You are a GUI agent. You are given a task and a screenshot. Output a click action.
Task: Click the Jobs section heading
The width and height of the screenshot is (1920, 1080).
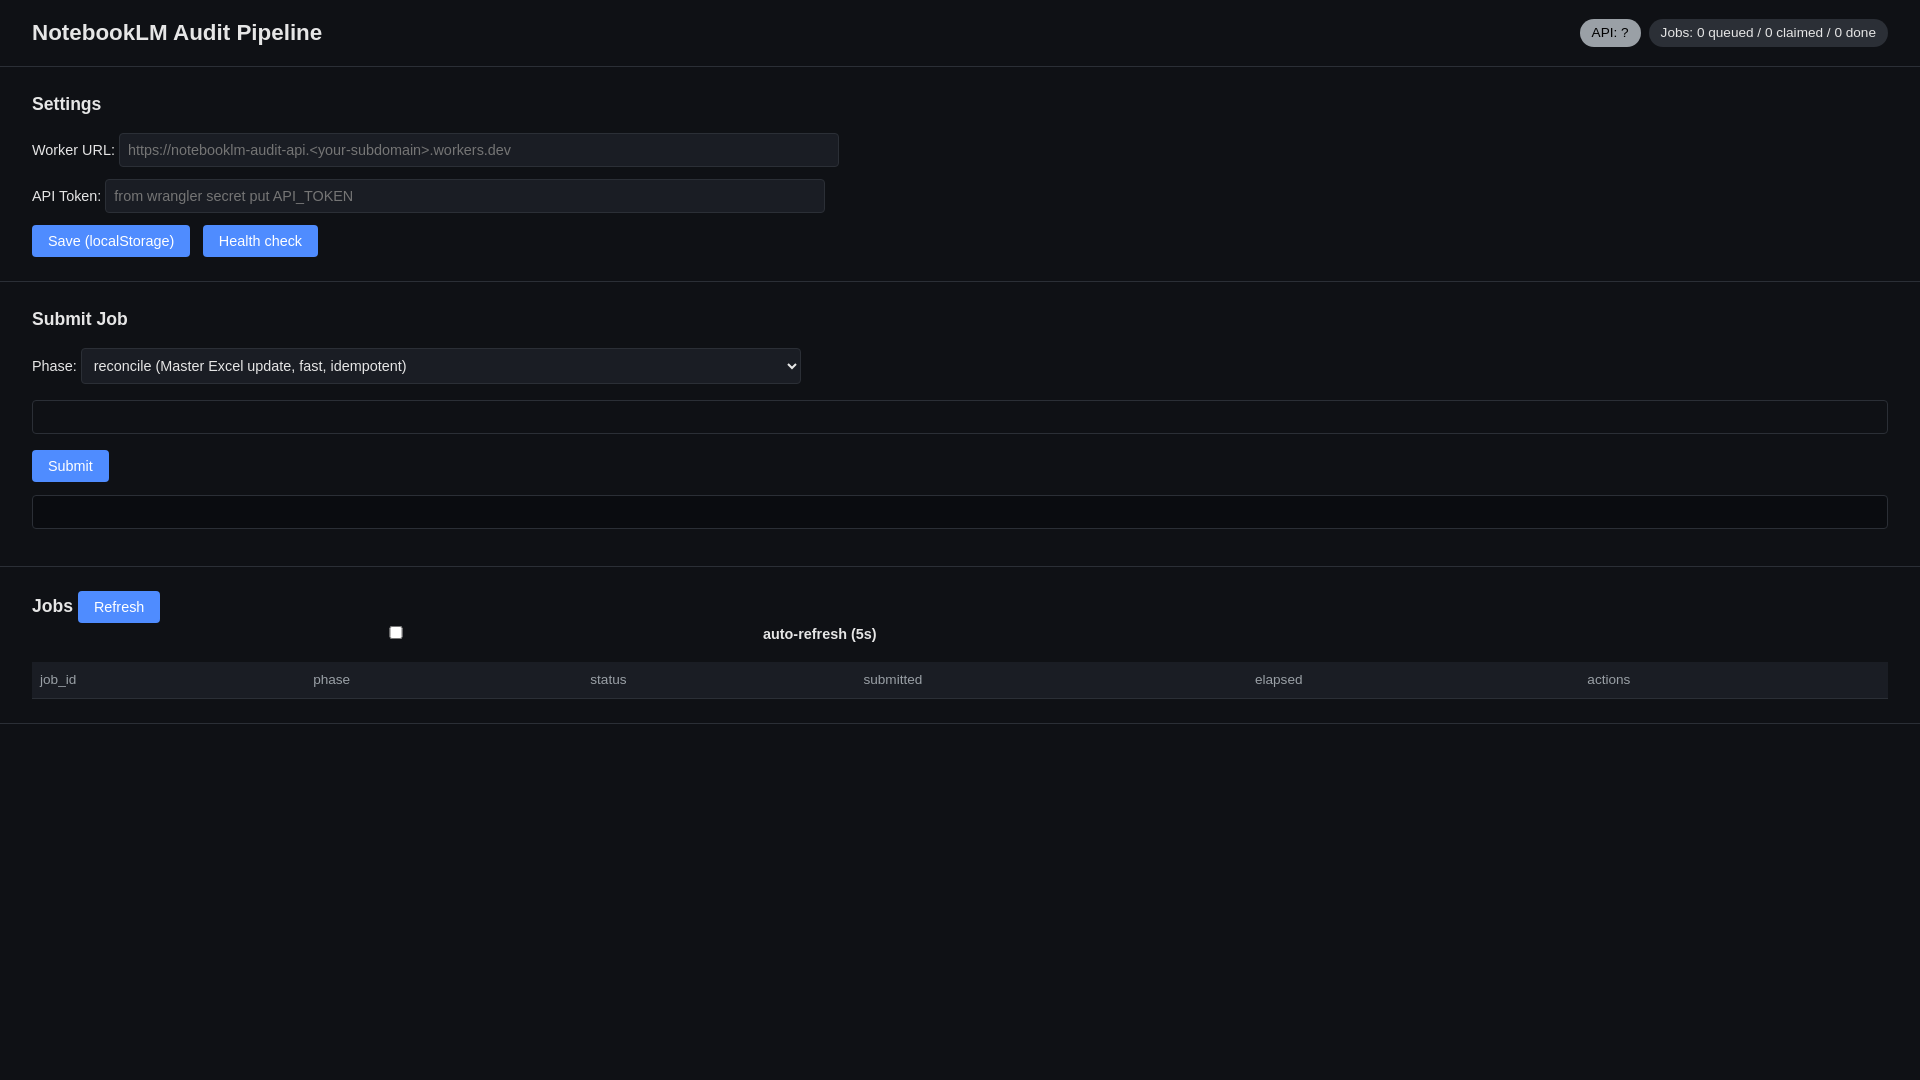point(52,606)
